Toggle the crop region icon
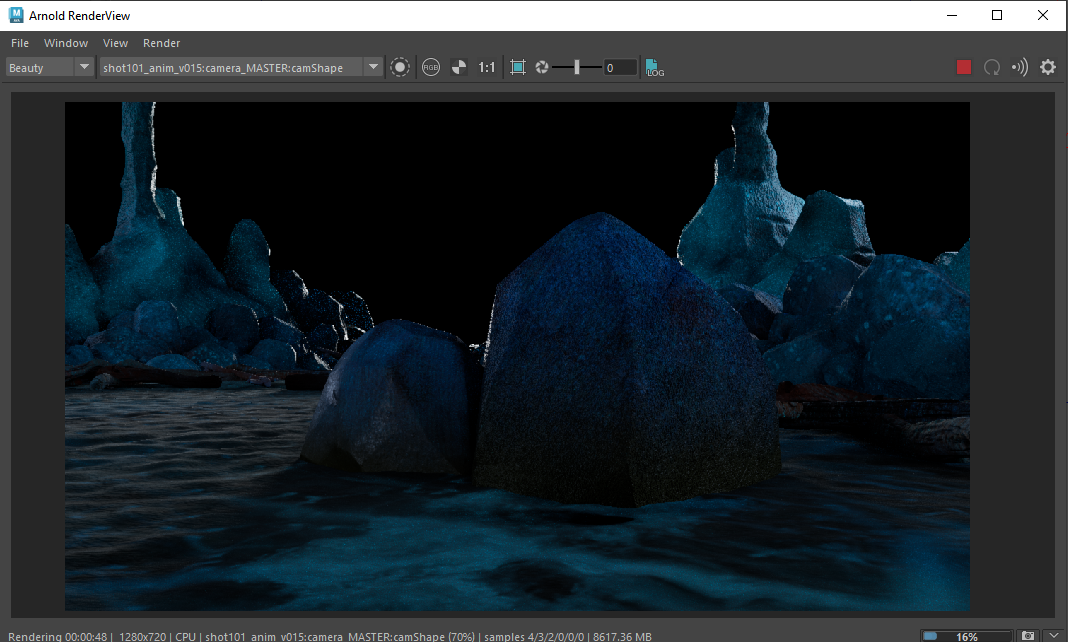This screenshot has width=1068, height=642. coord(518,67)
